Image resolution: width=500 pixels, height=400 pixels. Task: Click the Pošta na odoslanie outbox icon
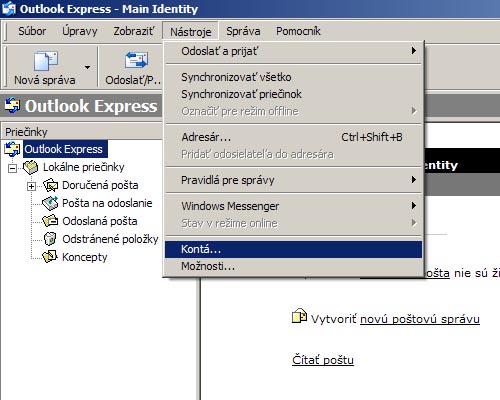click(x=50, y=203)
